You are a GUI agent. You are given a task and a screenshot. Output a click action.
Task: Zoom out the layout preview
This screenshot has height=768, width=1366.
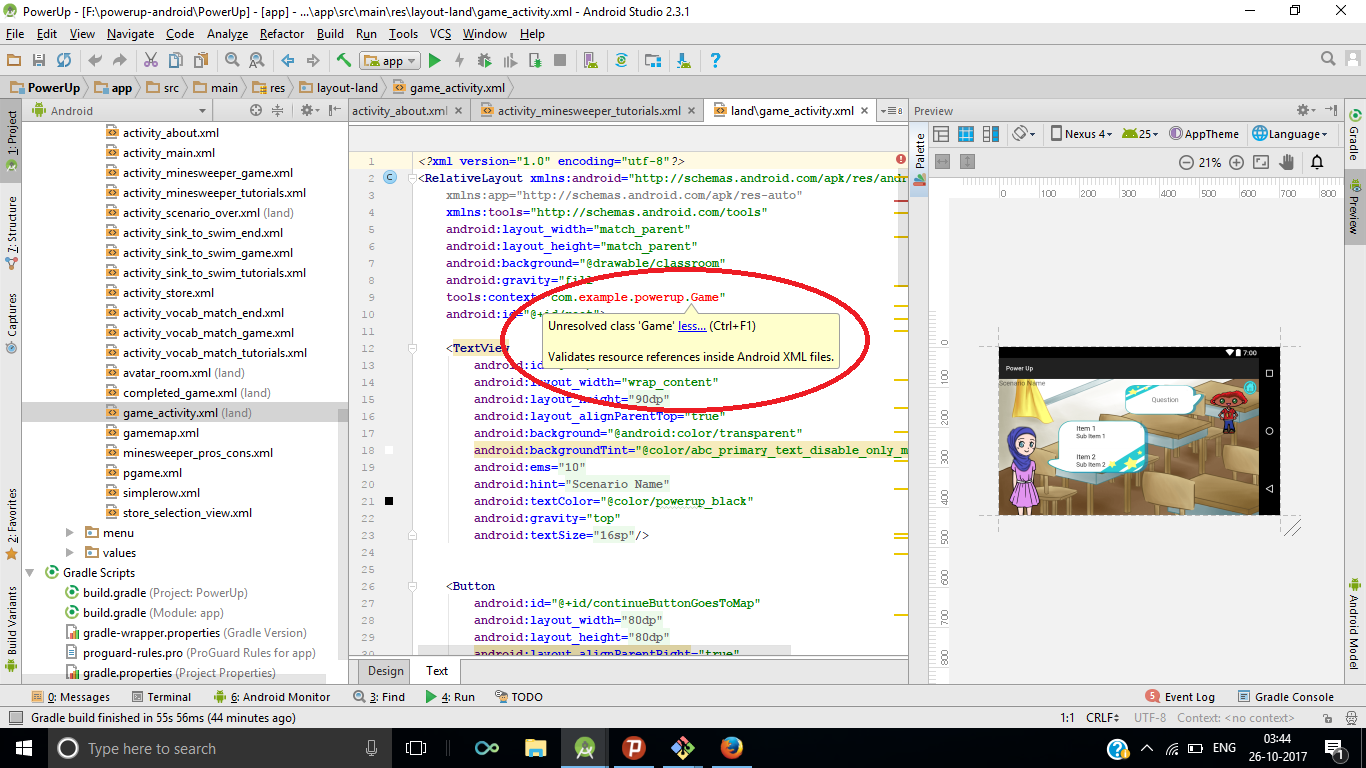1186,162
